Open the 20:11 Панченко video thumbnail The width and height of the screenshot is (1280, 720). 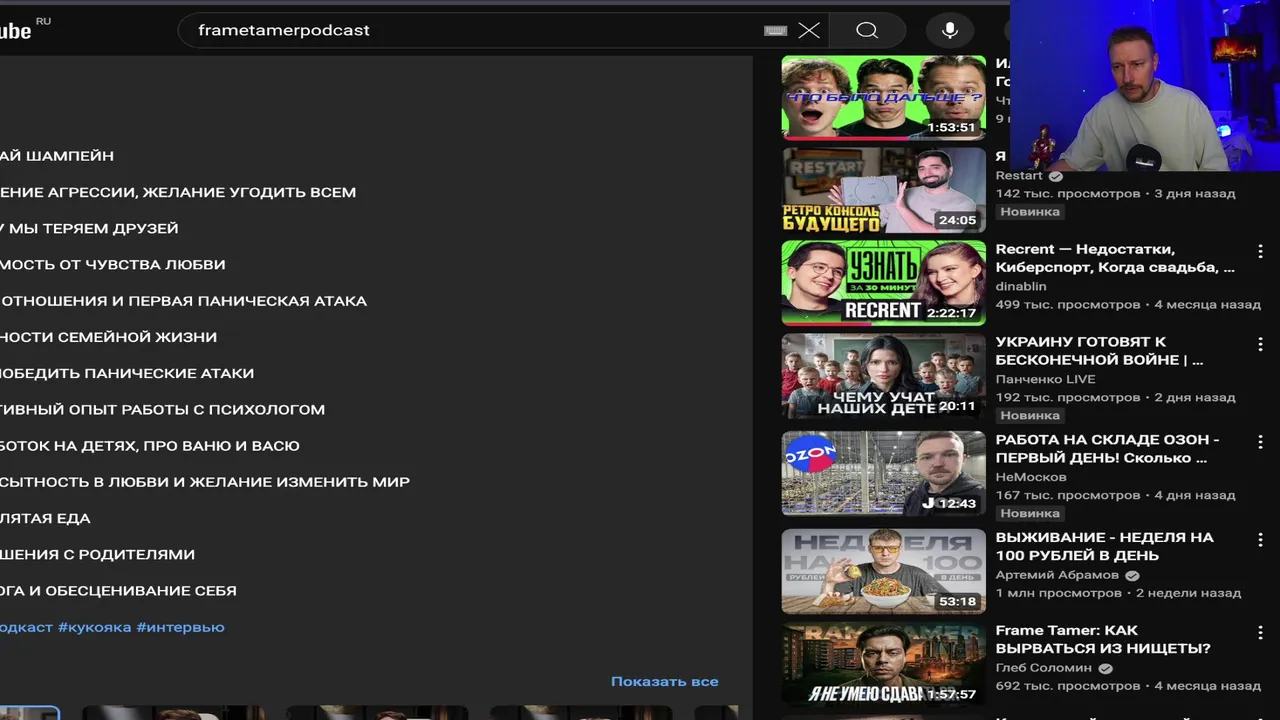[x=883, y=376]
